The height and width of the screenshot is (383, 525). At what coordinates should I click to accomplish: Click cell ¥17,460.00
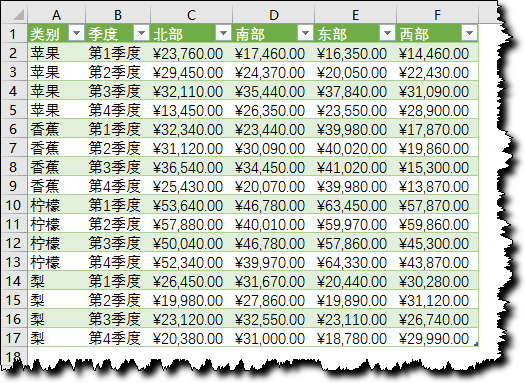273,53
